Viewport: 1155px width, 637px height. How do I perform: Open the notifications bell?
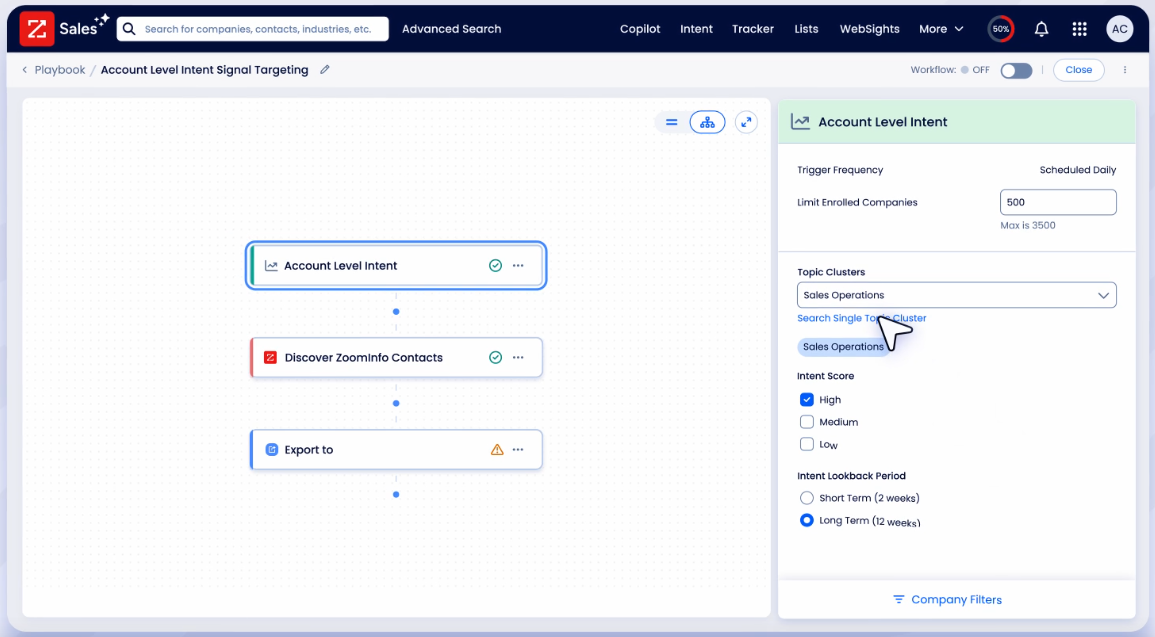1041,29
